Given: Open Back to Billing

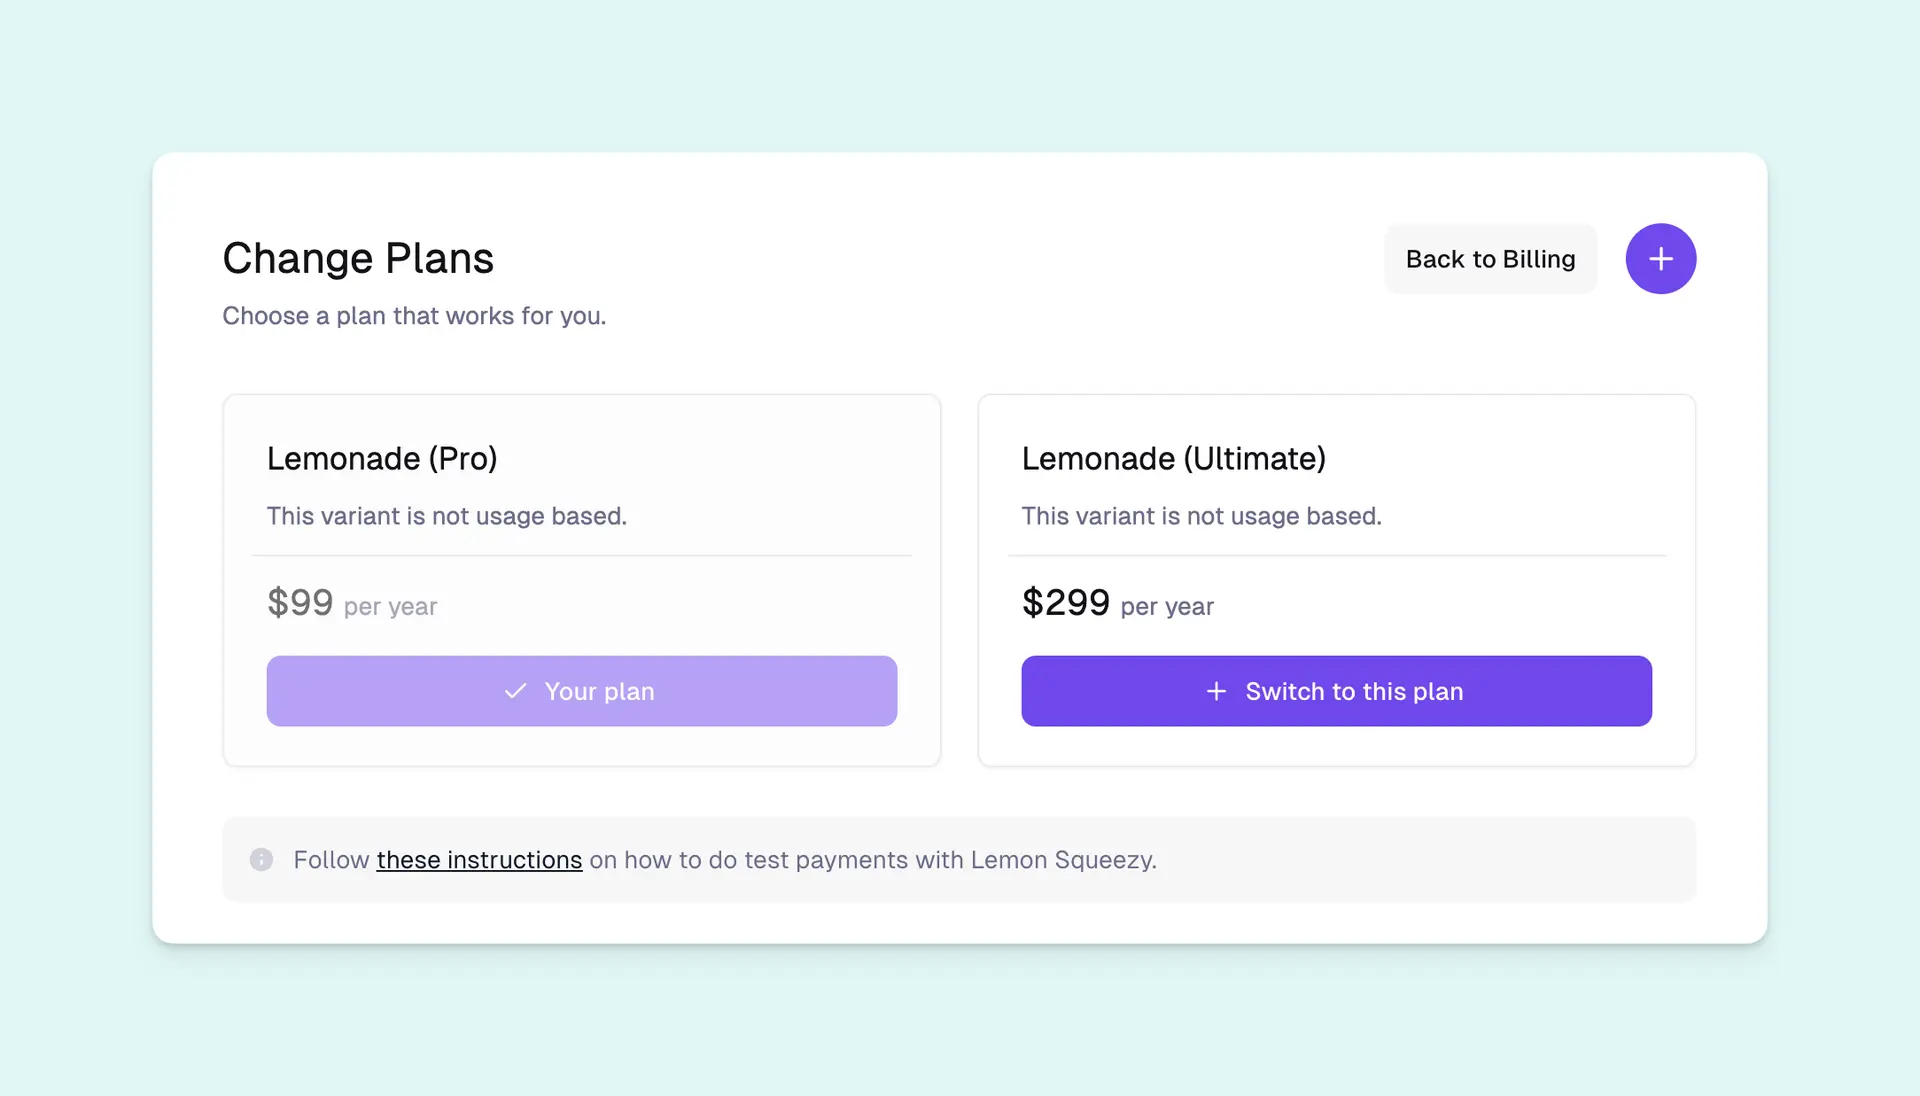Looking at the screenshot, I should (1489, 258).
